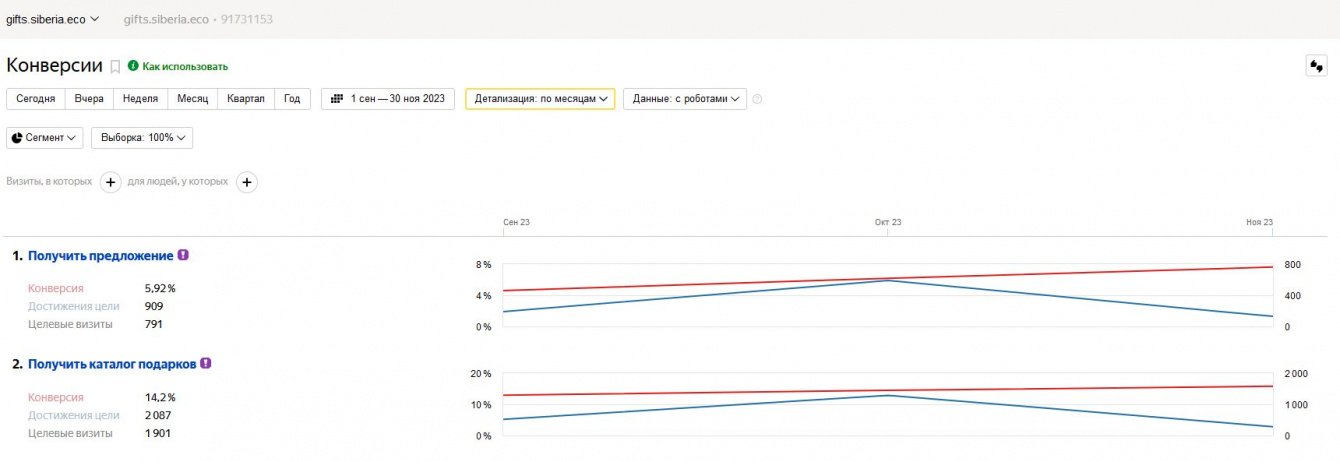The image size is (1340, 462).
Task: Bookmark the Конверсии report
Action: (x=115, y=67)
